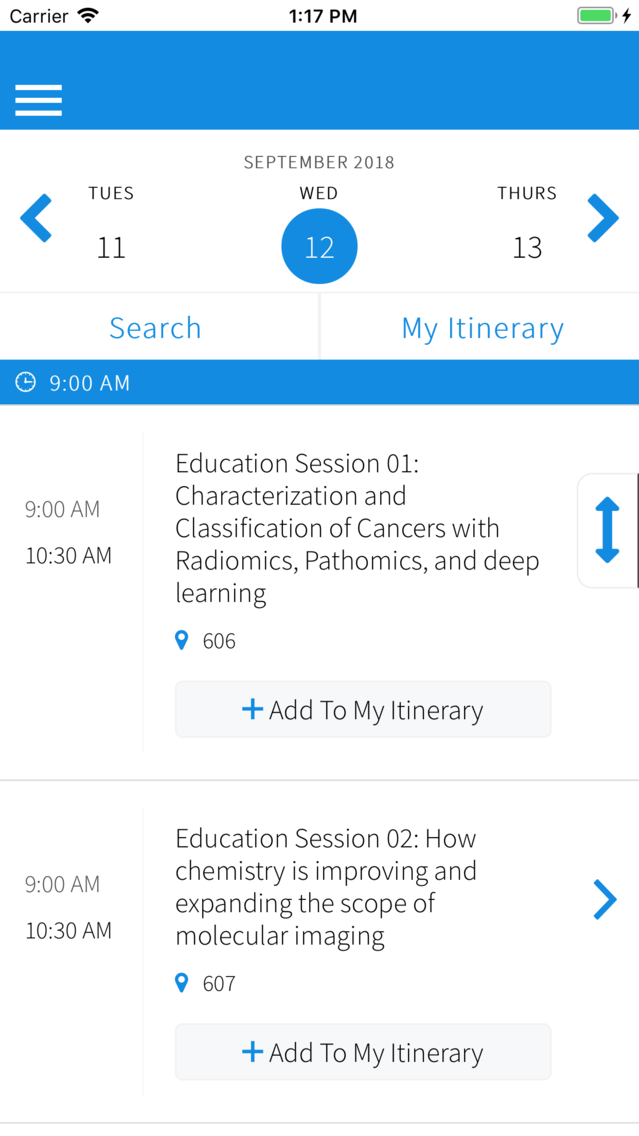
Task: Open My Itinerary tab
Action: click(483, 327)
